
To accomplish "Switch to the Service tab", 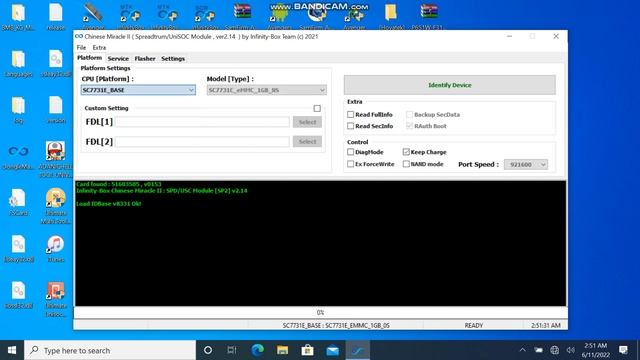I will [118, 58].
